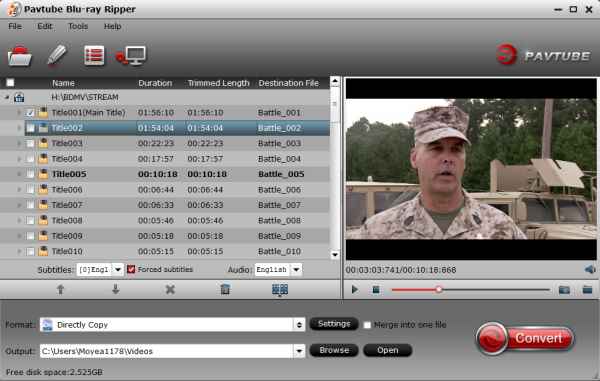Image resolution: width=600 pixels, height=381 pixels.
Task: Click the red Convert button
Action: 525,338
